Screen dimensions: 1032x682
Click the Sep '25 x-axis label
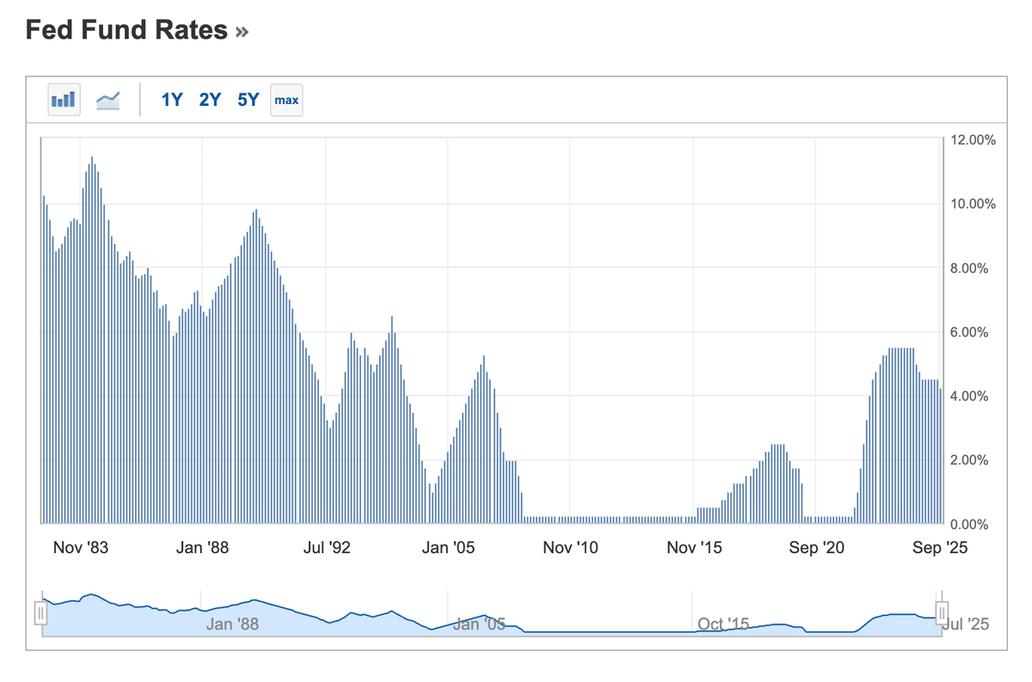[941, 547]
